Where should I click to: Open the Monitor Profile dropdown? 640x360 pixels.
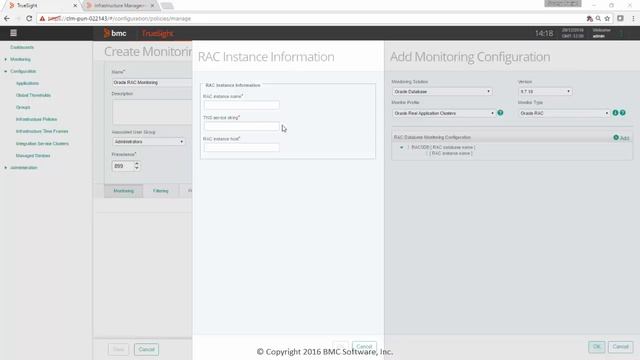click(444, 113)
